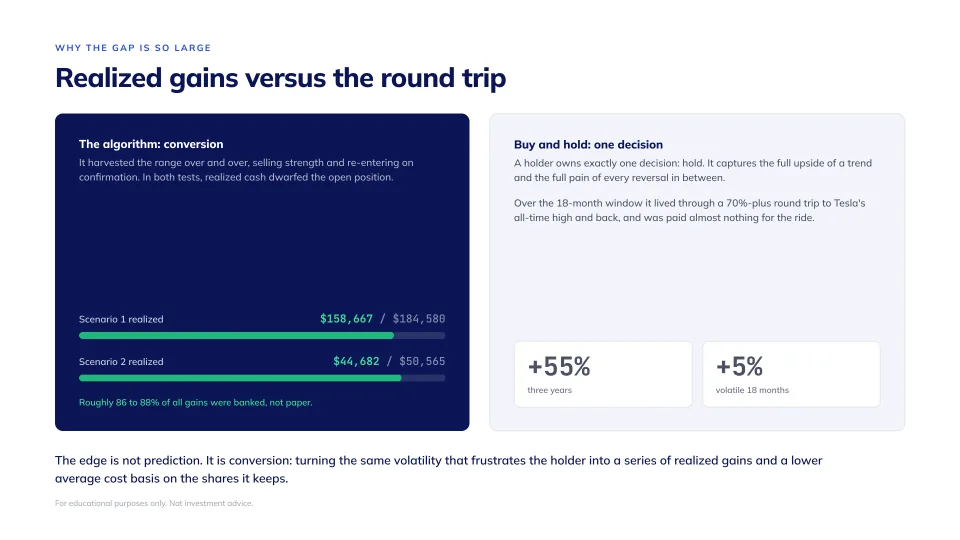Click the edge is not prediction paragraph
The image size is (960, 540).
438,469
